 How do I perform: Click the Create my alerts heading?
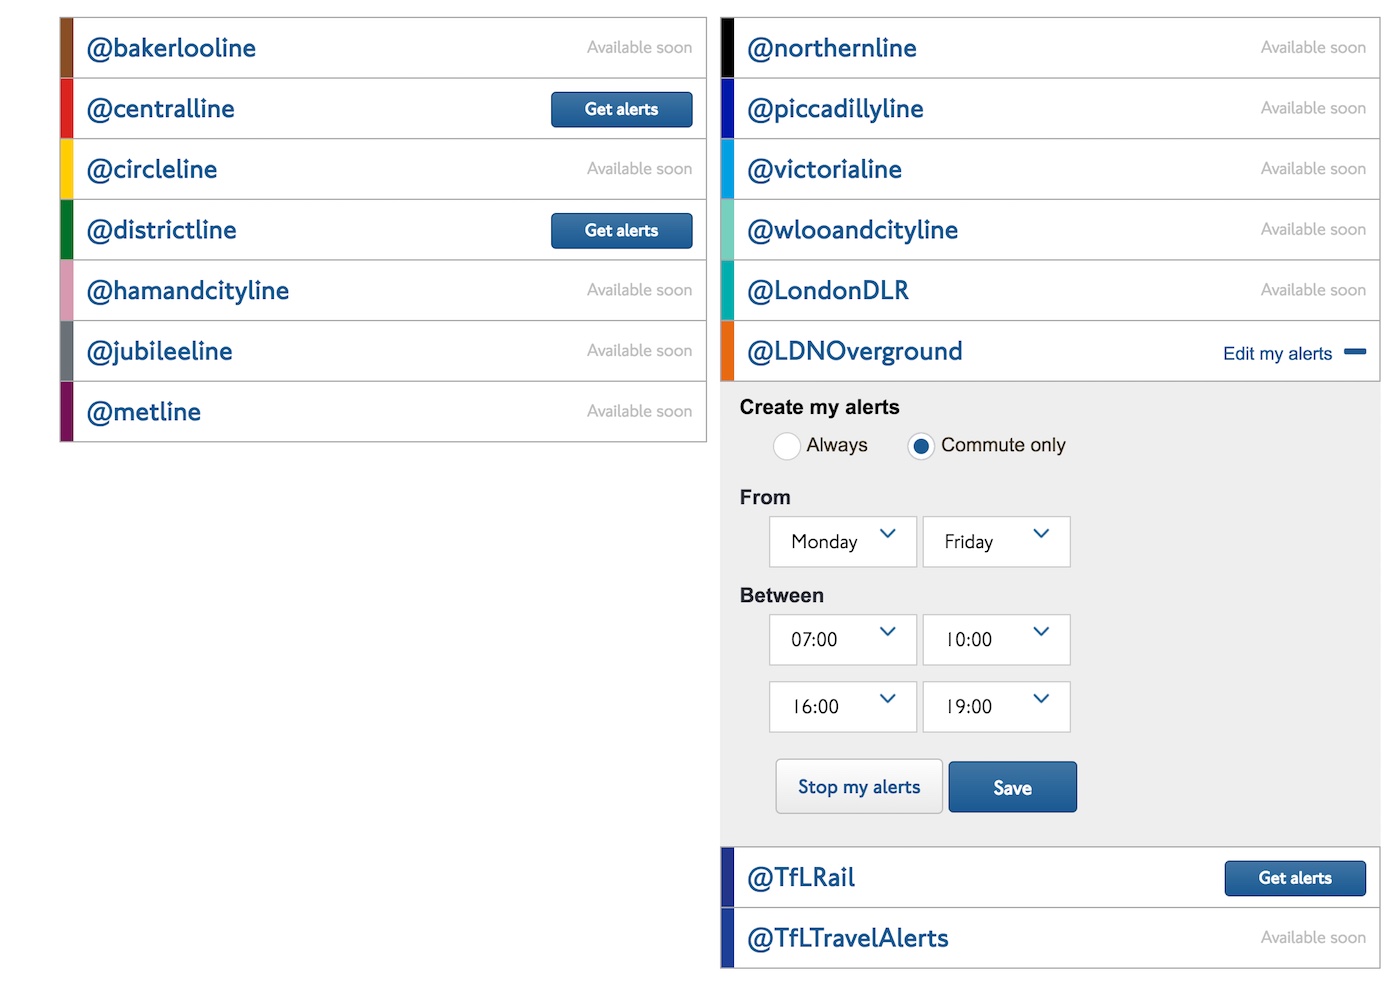(819, 407)
